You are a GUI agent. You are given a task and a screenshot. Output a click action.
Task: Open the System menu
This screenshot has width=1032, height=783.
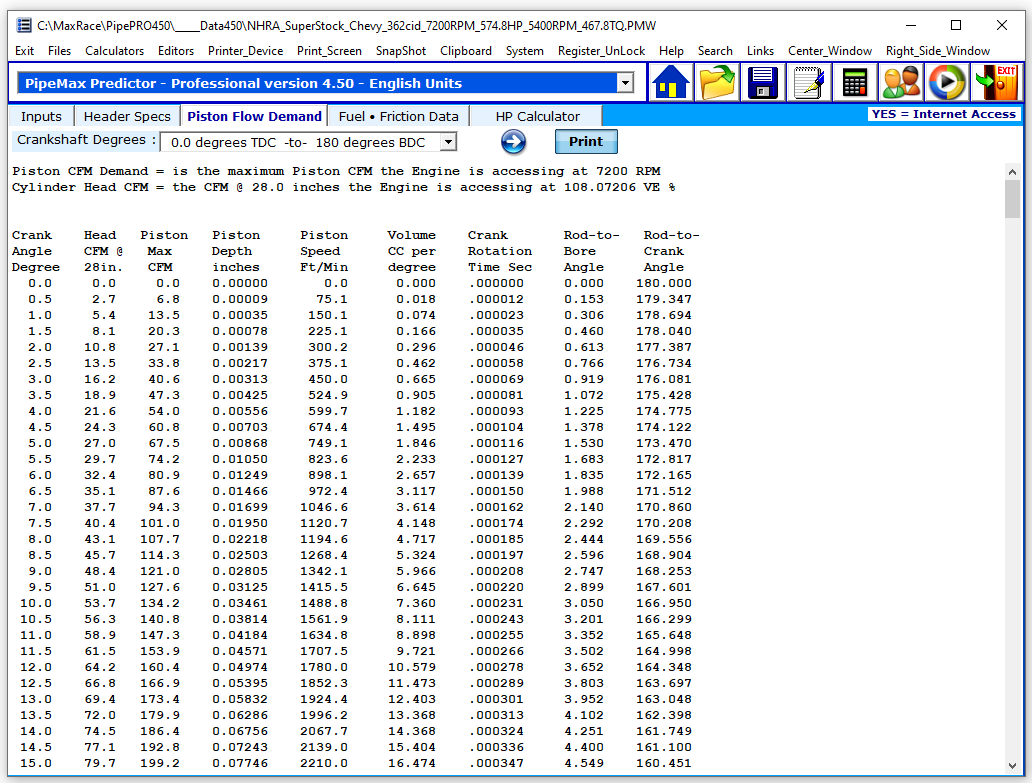525,51
